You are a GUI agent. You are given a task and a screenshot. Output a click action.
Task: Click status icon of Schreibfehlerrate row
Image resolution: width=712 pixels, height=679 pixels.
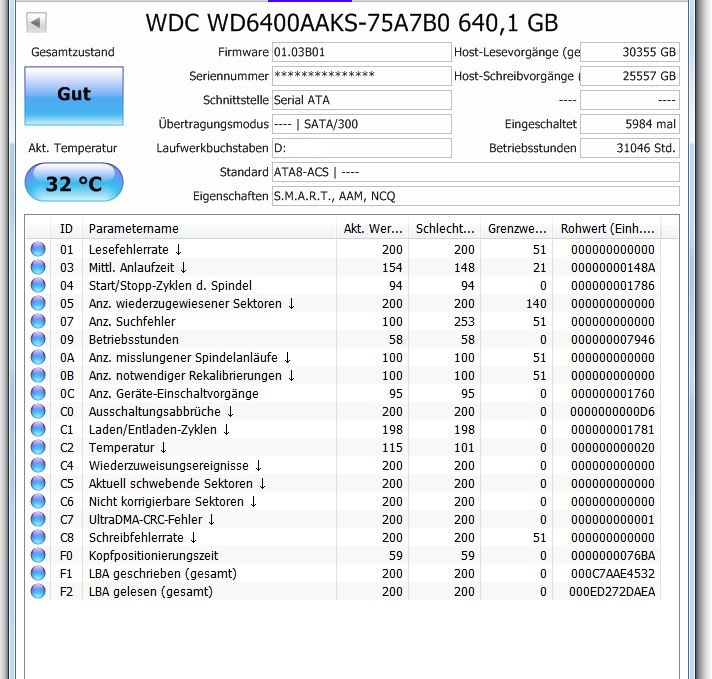pos(38,537)
